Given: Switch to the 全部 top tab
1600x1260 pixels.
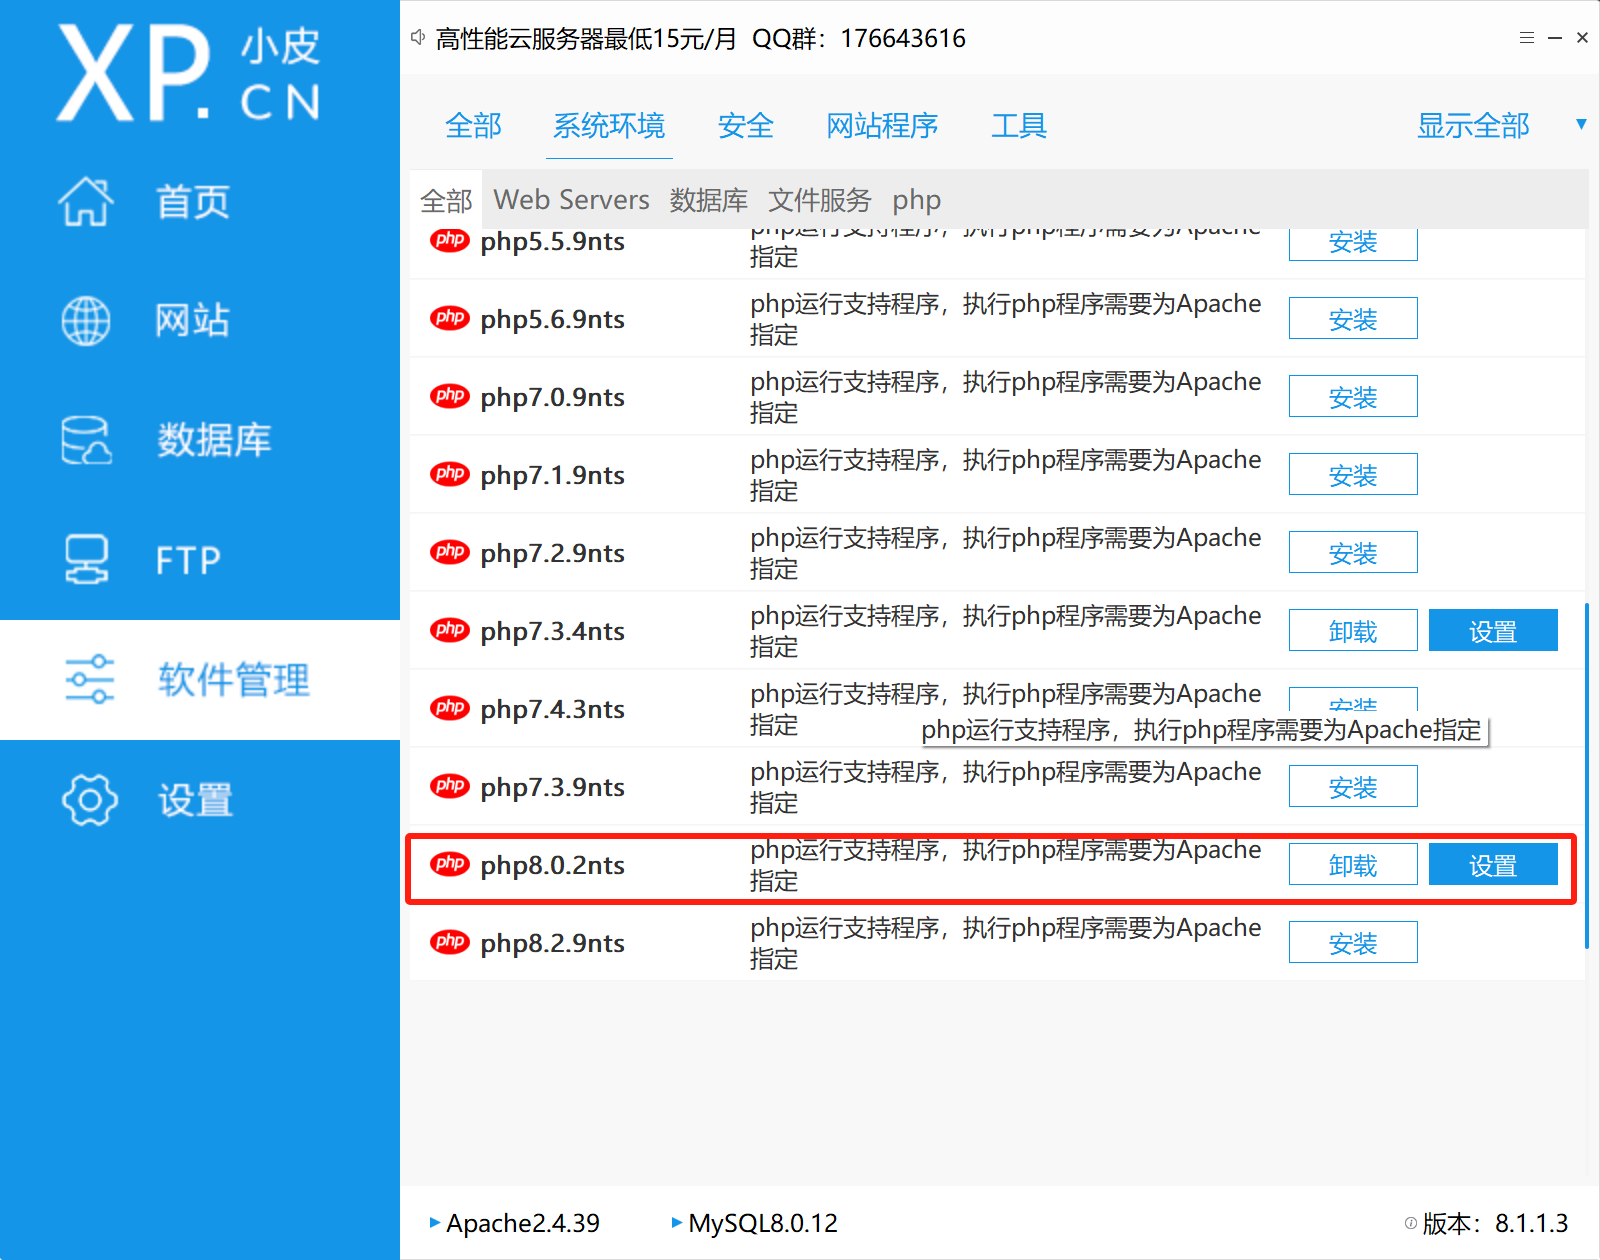Looking at the screenshot, I should [x=473, y=126].
